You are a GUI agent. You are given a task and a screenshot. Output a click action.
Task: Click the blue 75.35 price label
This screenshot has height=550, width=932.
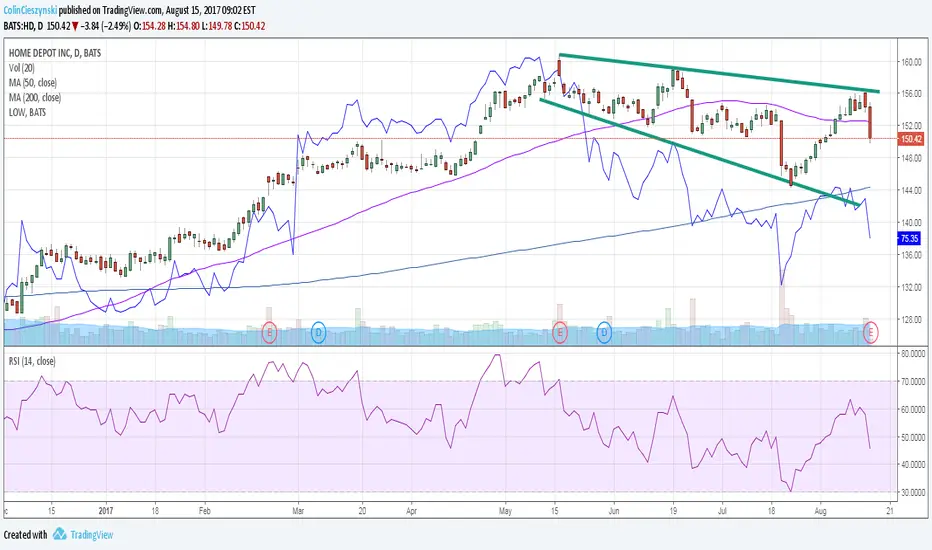pos(909,238)
